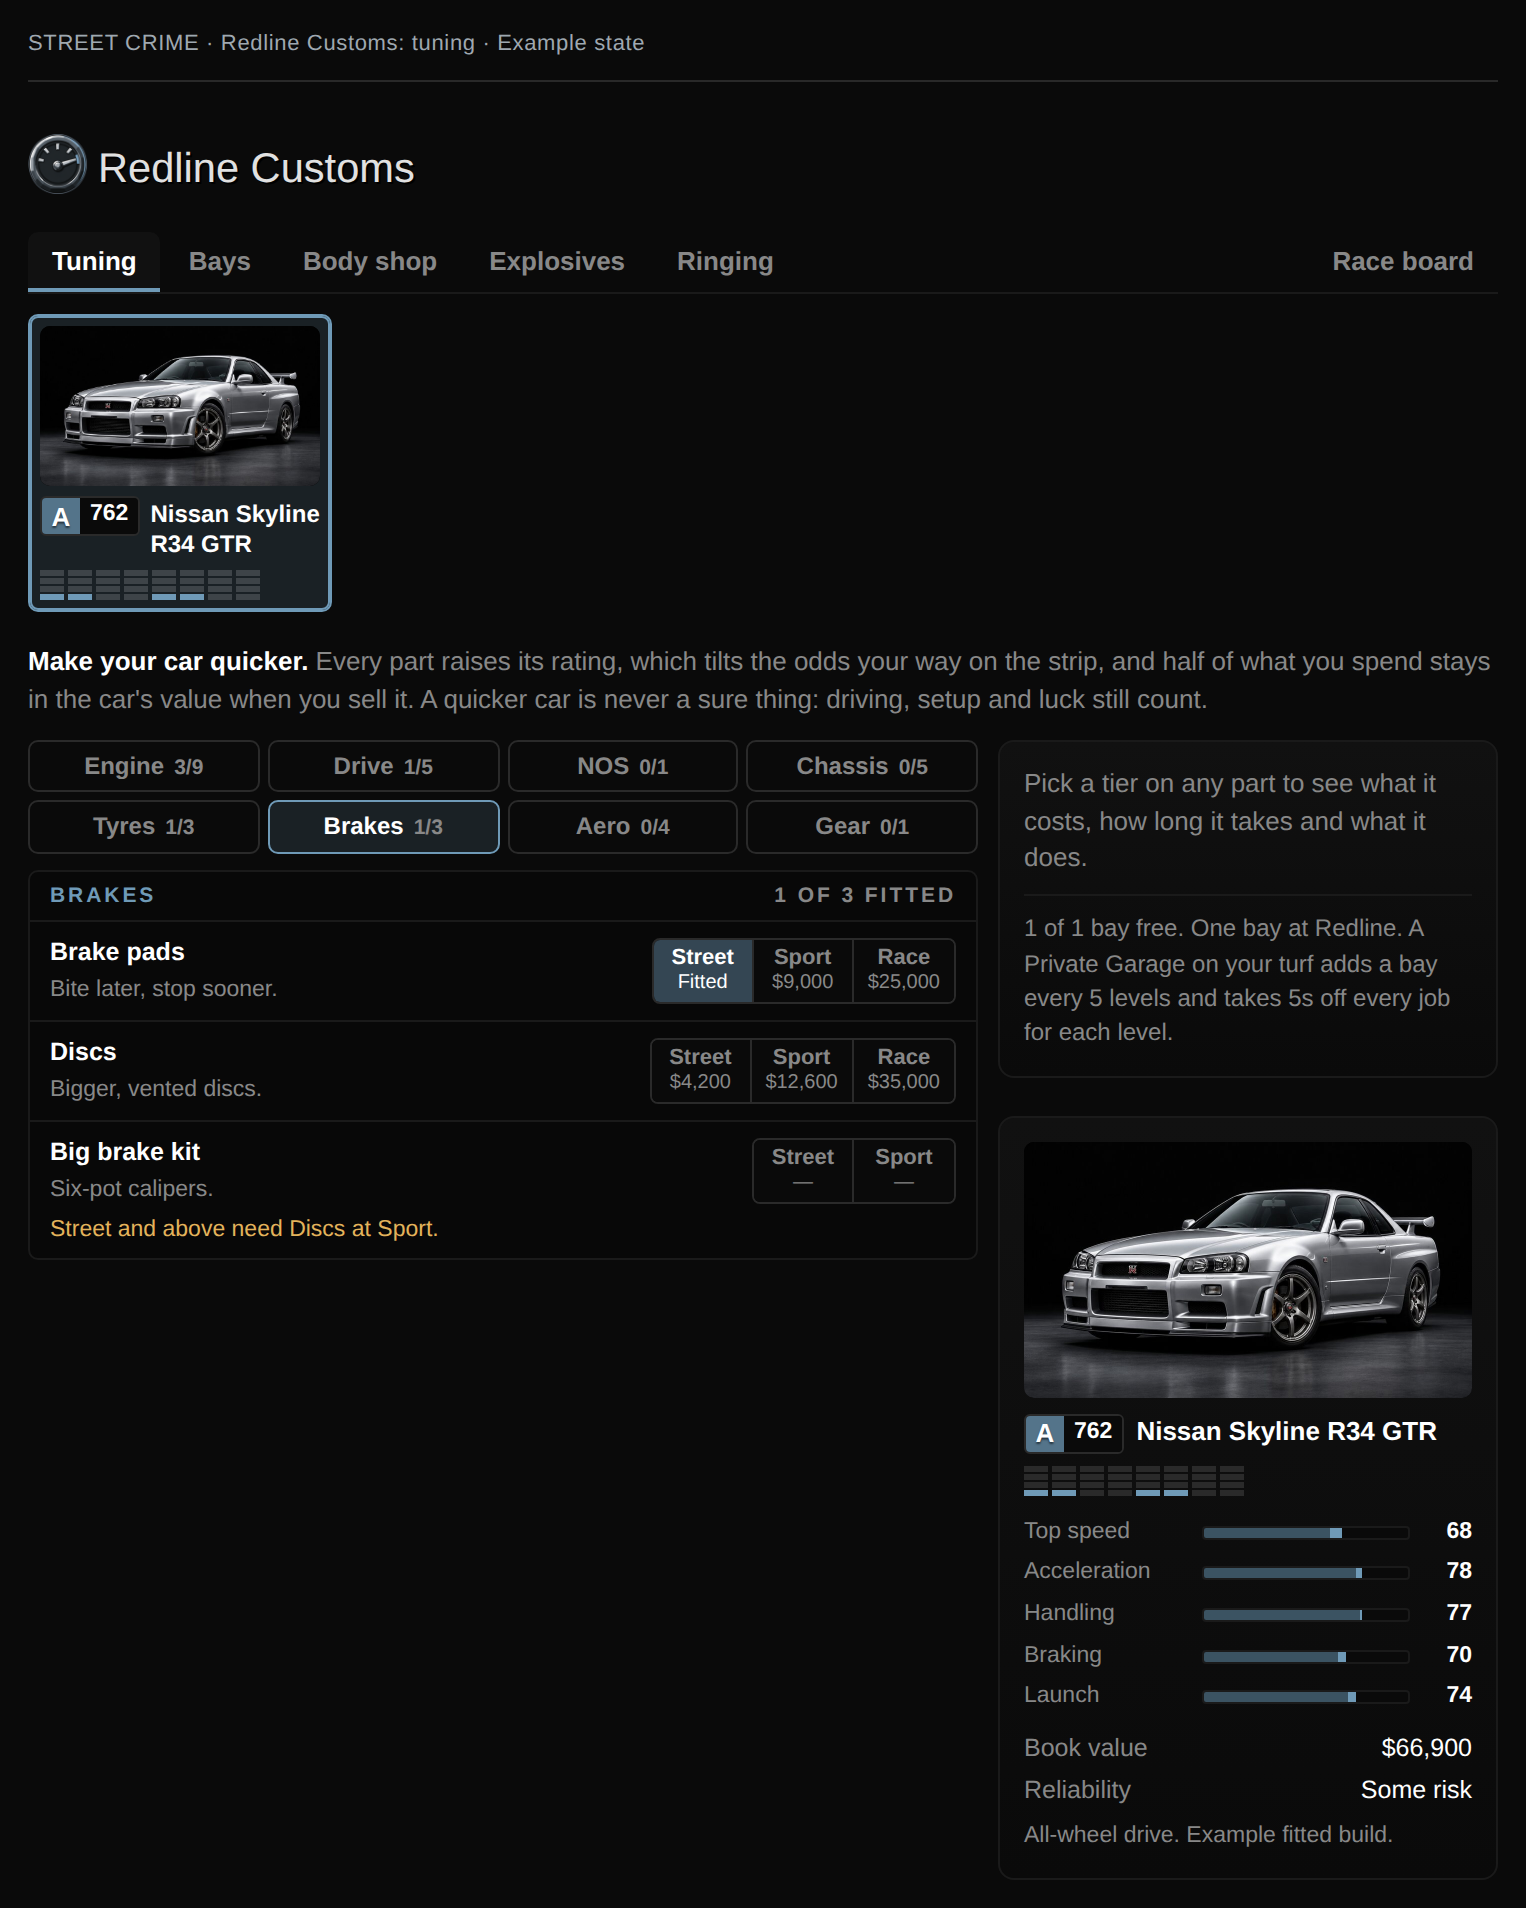1526x1908 pixels.
Task: Click the upgrade pips strip in the stats panel
Action: coord(1134,1481)
